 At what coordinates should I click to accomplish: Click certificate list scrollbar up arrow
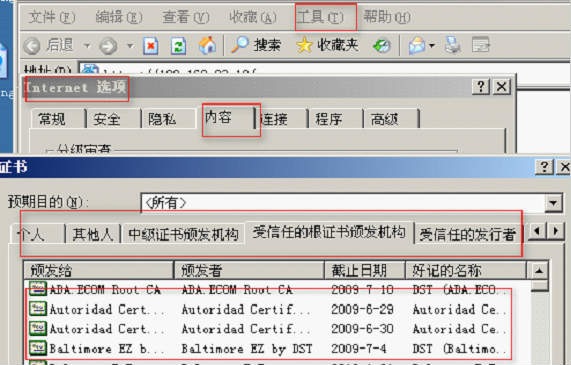(x=539, y=271)
